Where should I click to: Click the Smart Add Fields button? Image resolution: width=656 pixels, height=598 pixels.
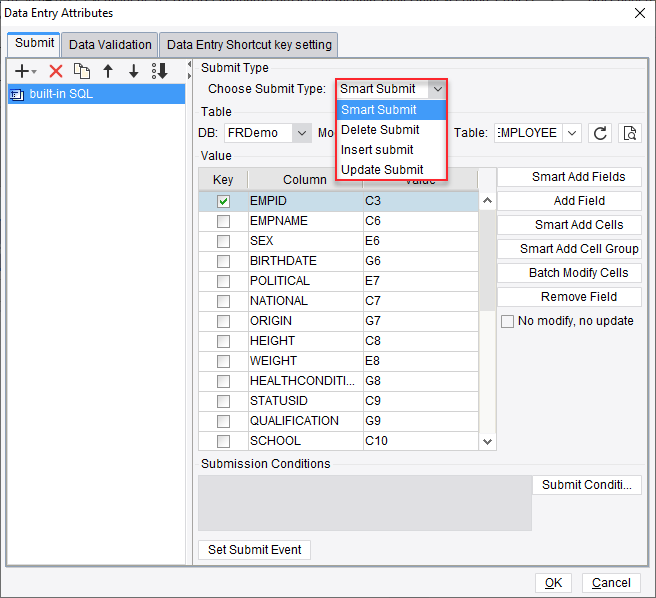(569, 177)
